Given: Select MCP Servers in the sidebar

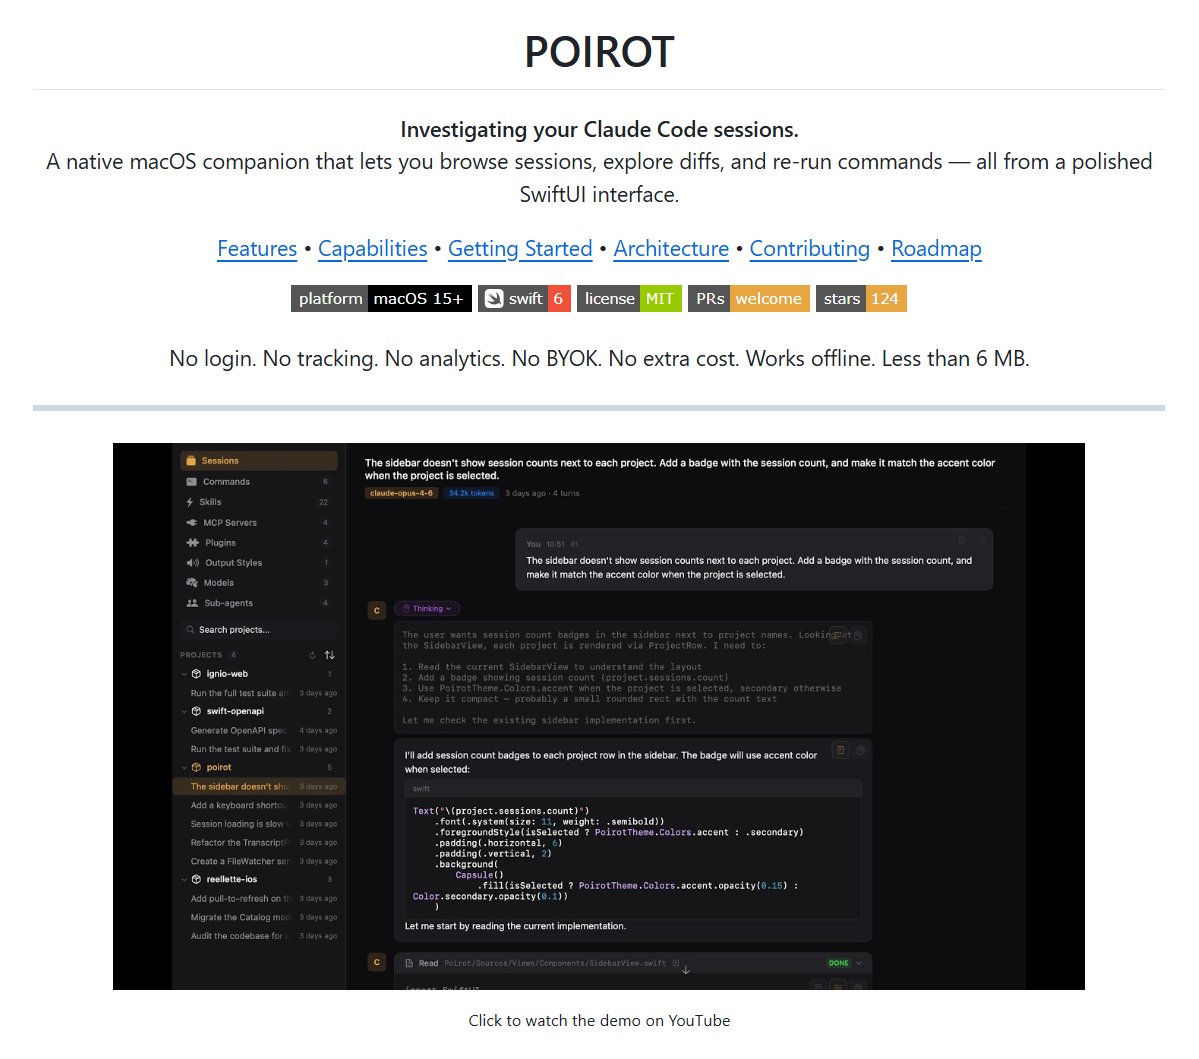Looking at the screenshot, I should 258,522.
